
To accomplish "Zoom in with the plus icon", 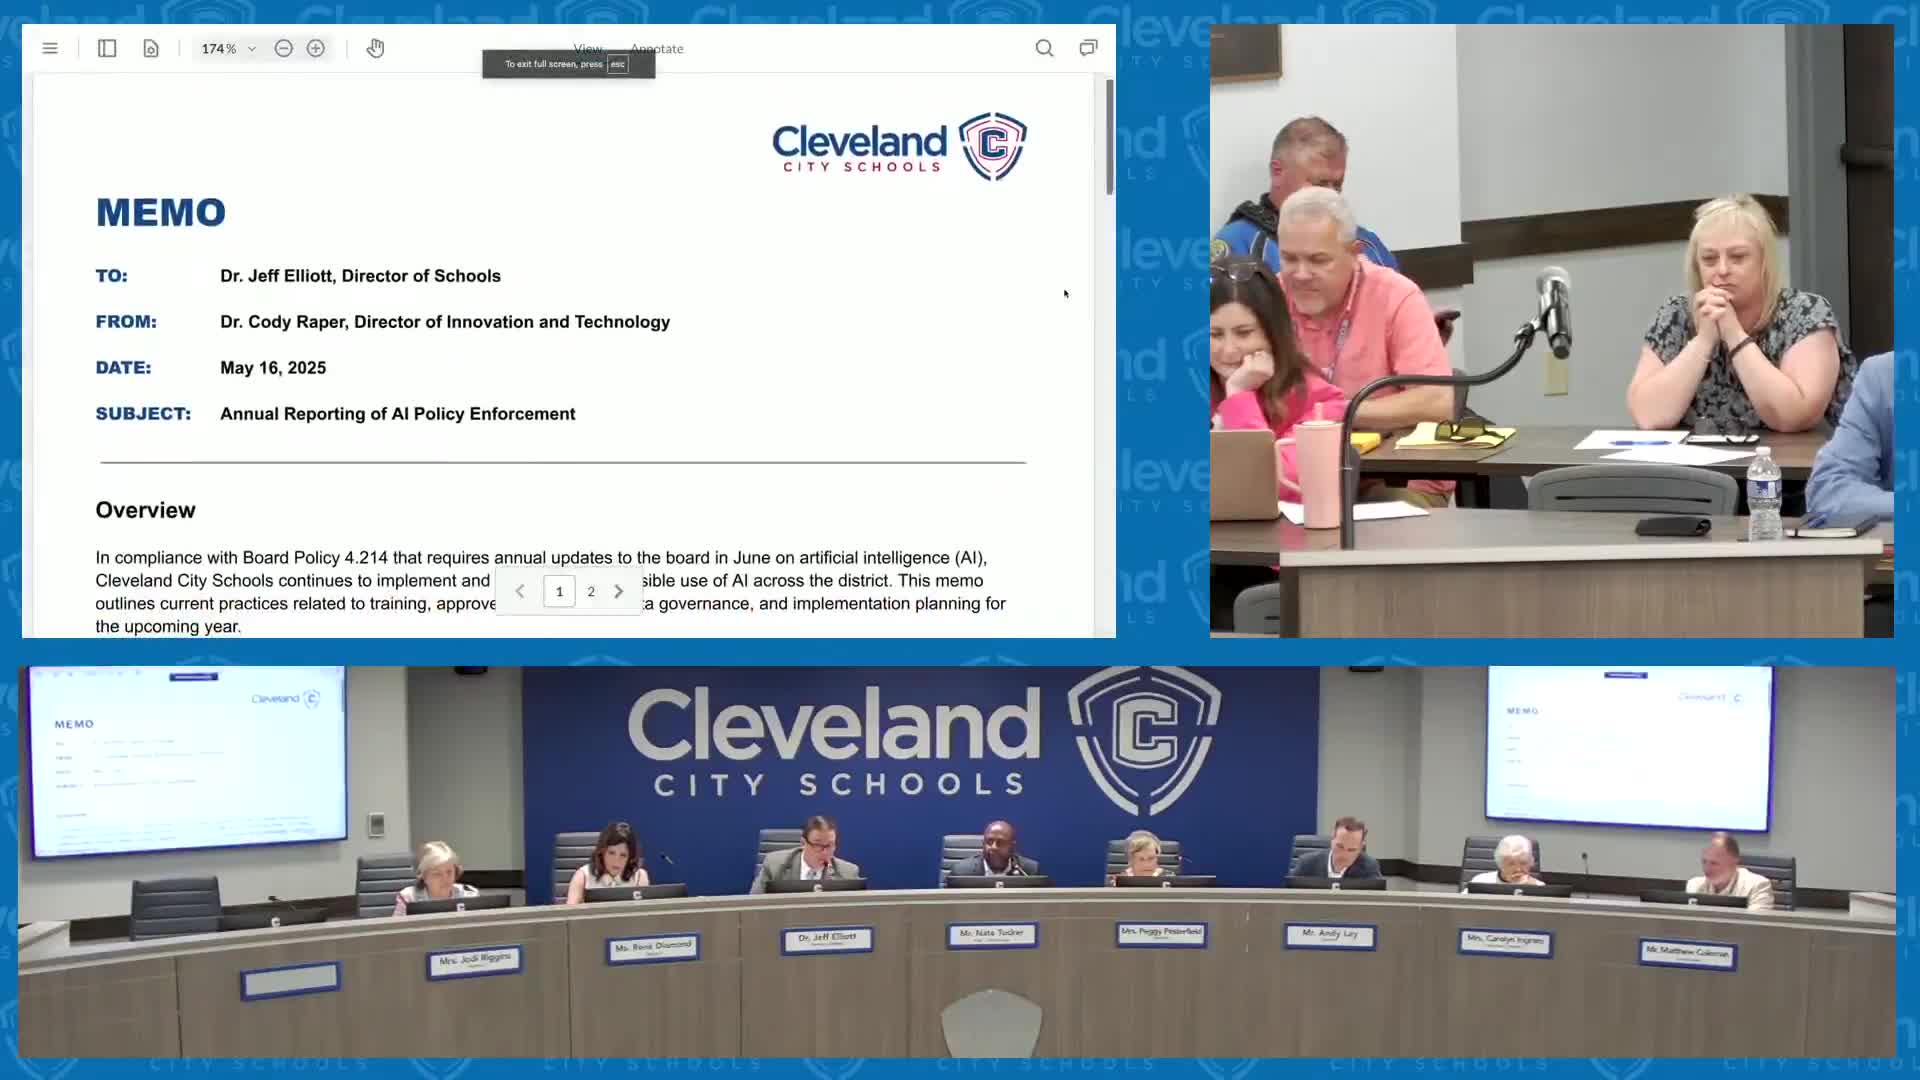I will [x=316, y=48].
